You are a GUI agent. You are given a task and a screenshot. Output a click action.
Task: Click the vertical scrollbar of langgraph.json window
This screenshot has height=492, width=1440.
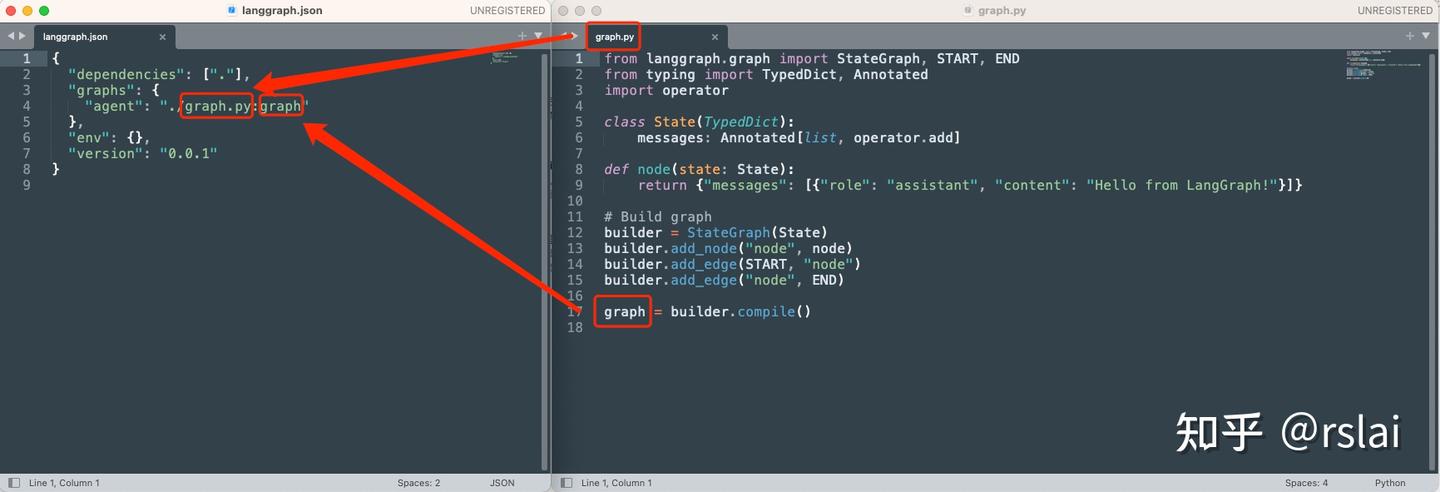click(545, 260)
